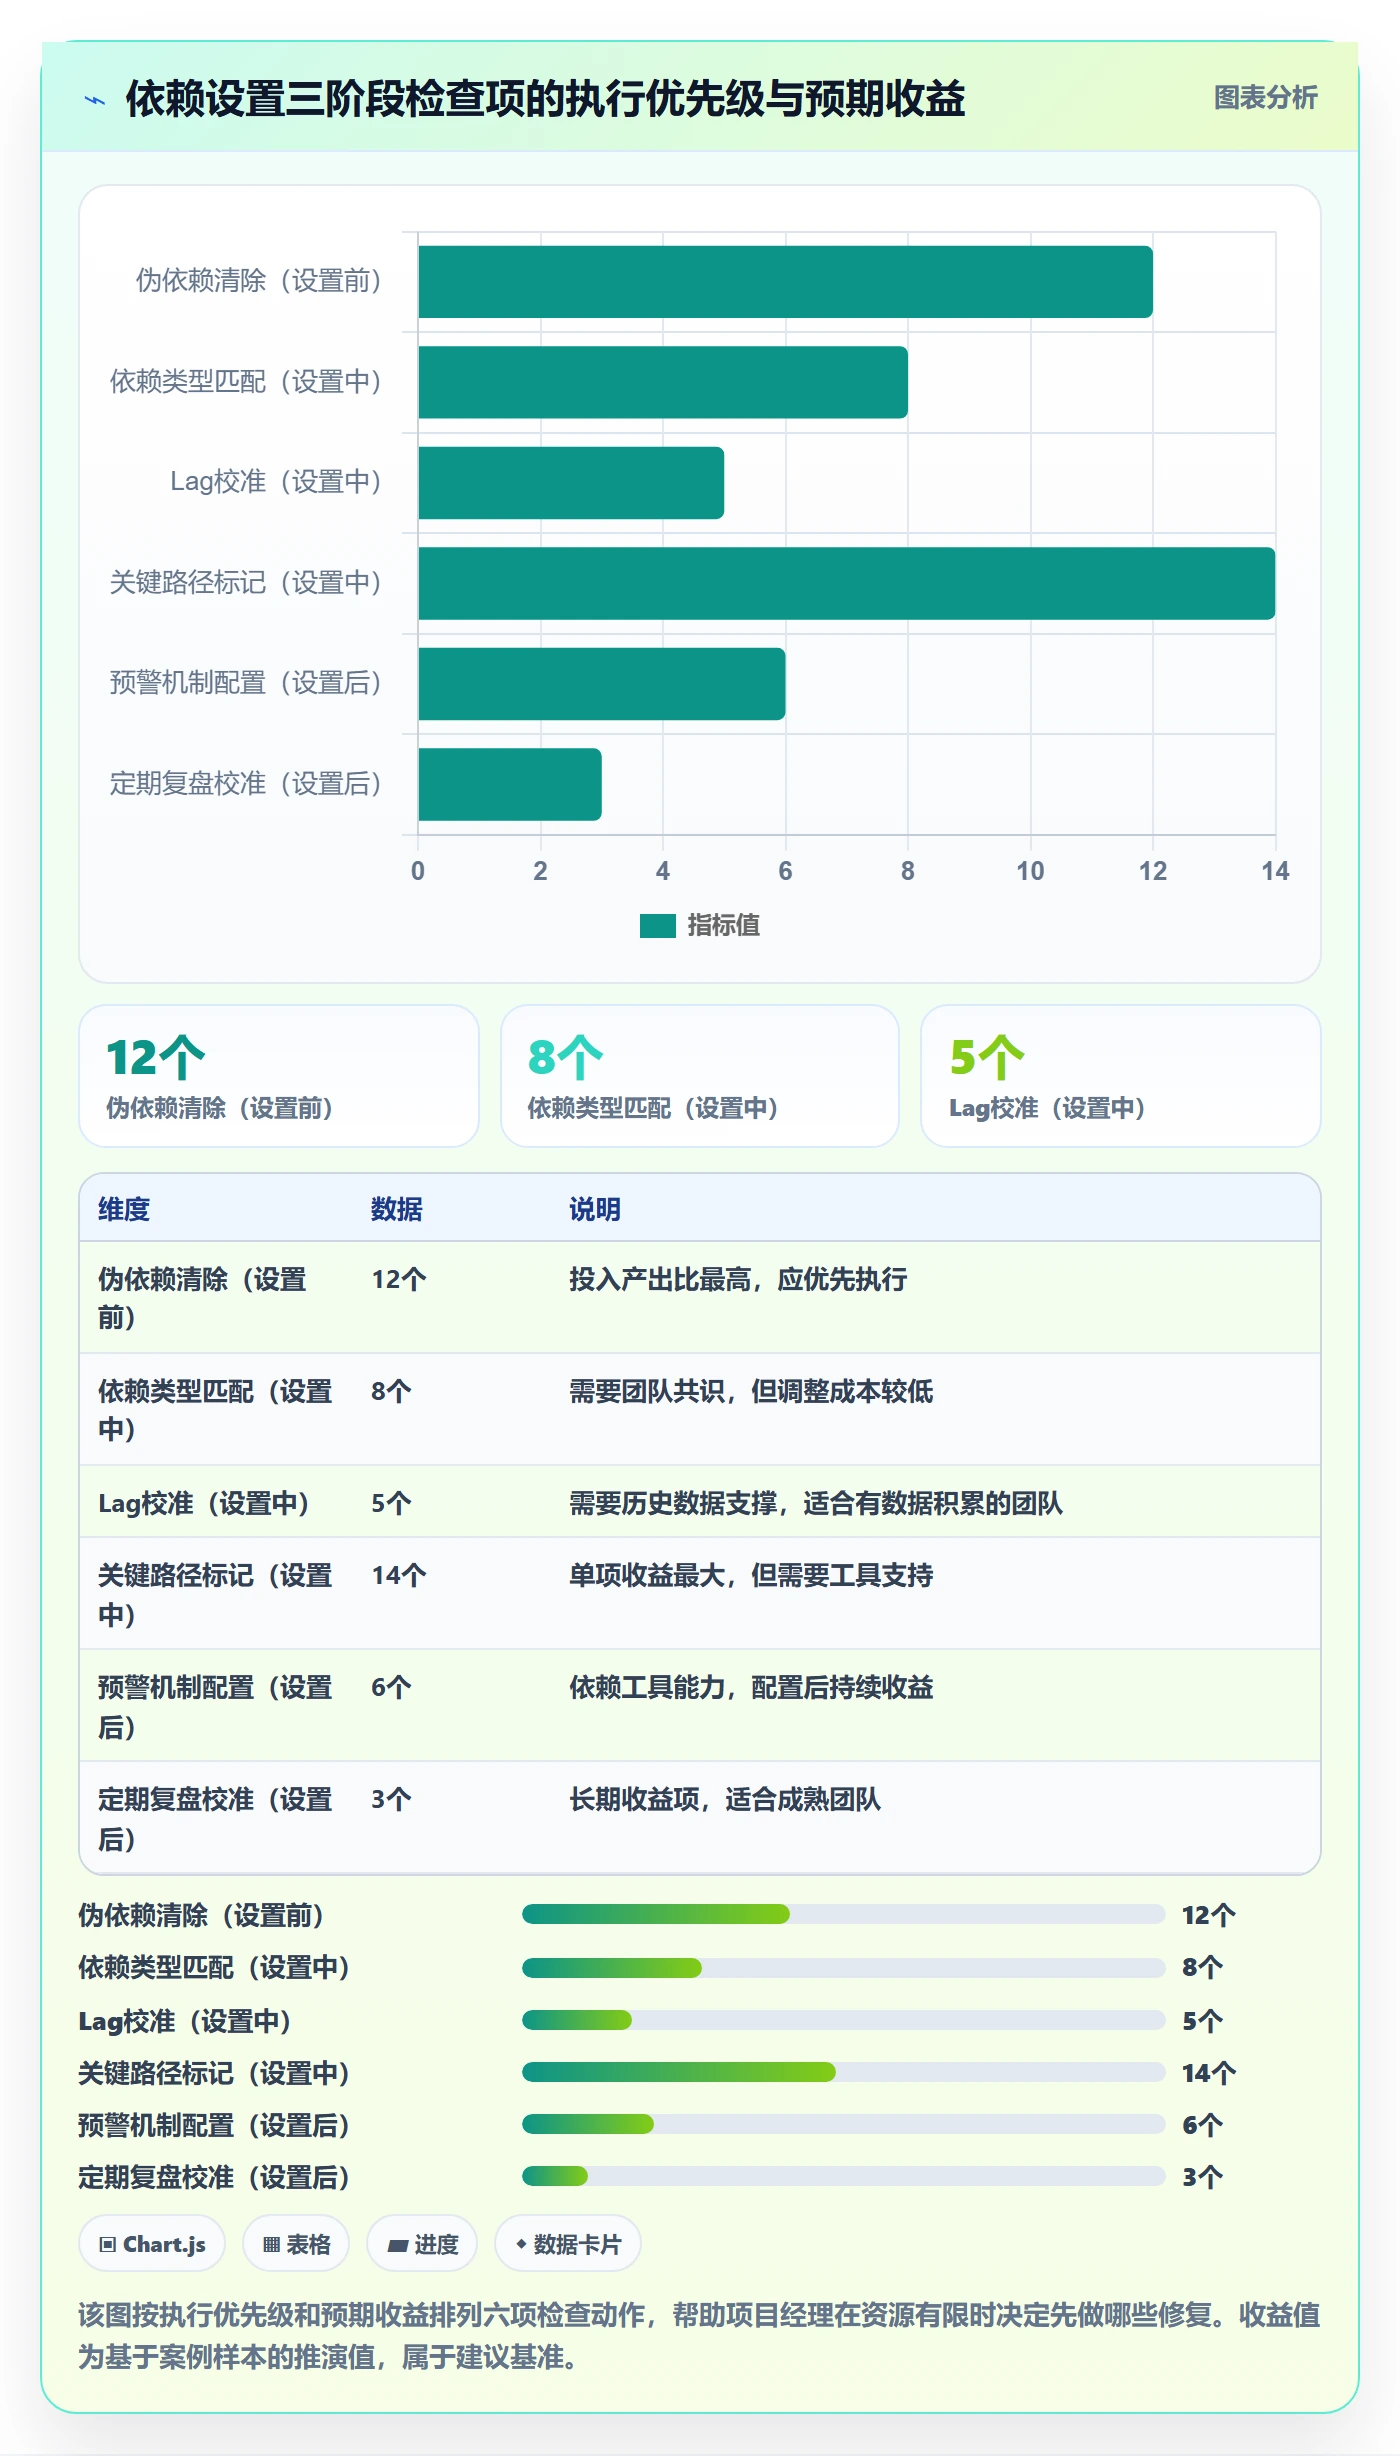Click the 关键路径标记 bar in chart
Image resolution: width=1400 pixels, height=2456 pixels.
pos(846,583)
